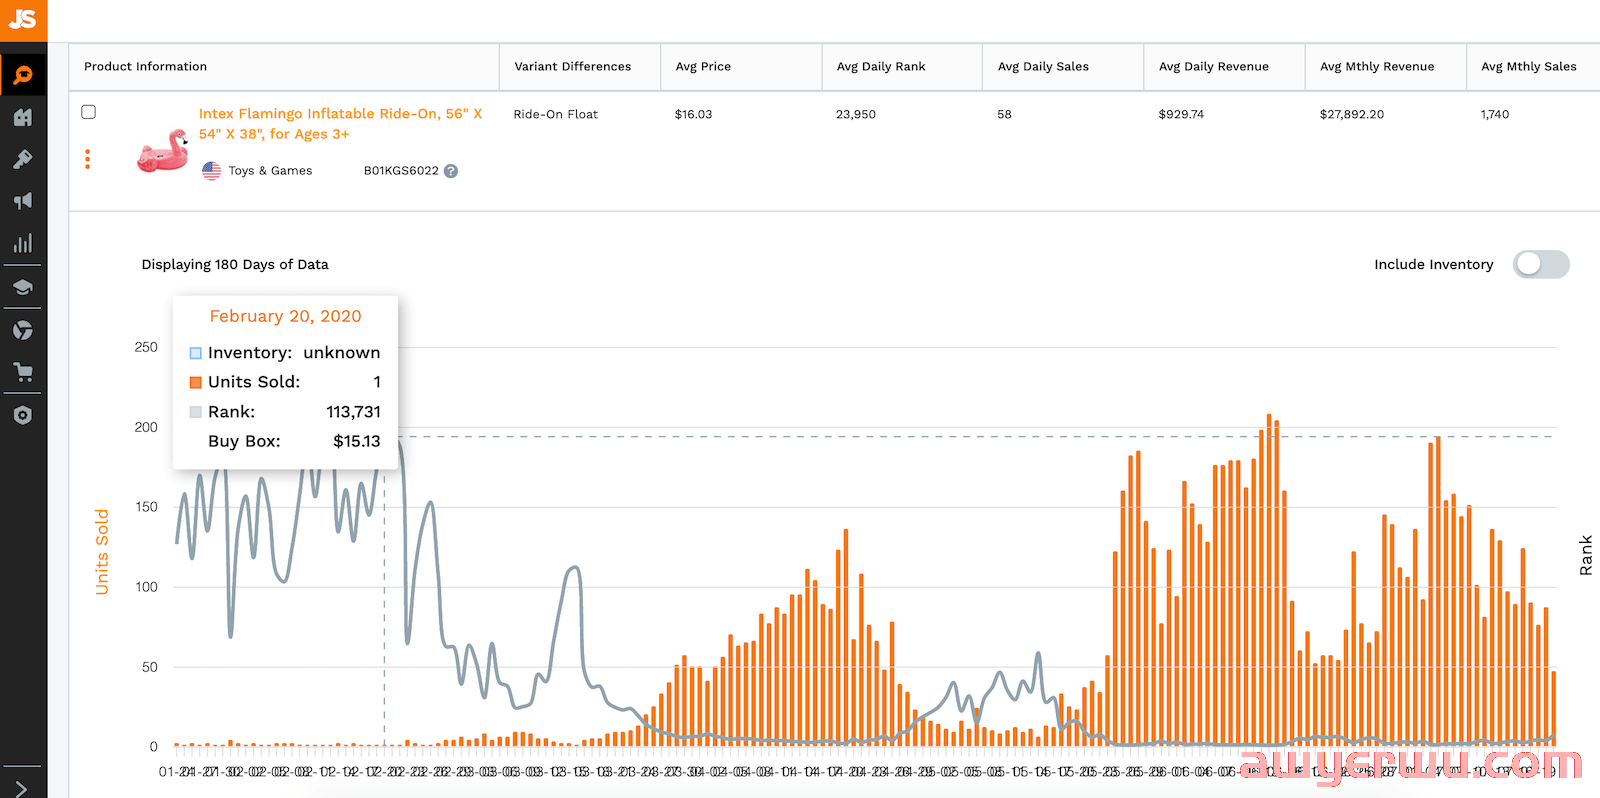Viewport: 1600px width, 798px height.
Task: Click the Displaying 180 Days of Data label
Action: point(235,265)
